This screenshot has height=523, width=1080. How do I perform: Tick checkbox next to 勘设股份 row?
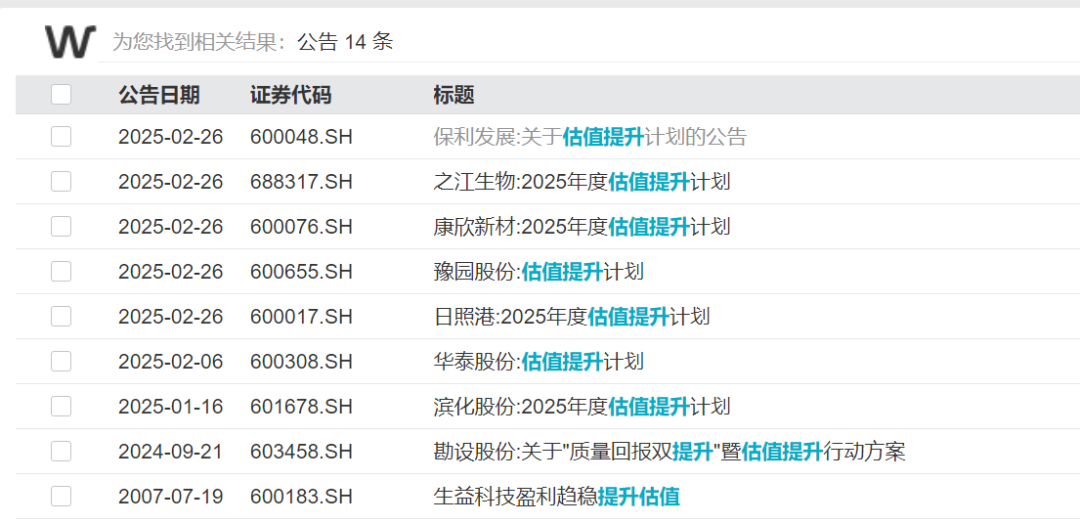point(61,451)
